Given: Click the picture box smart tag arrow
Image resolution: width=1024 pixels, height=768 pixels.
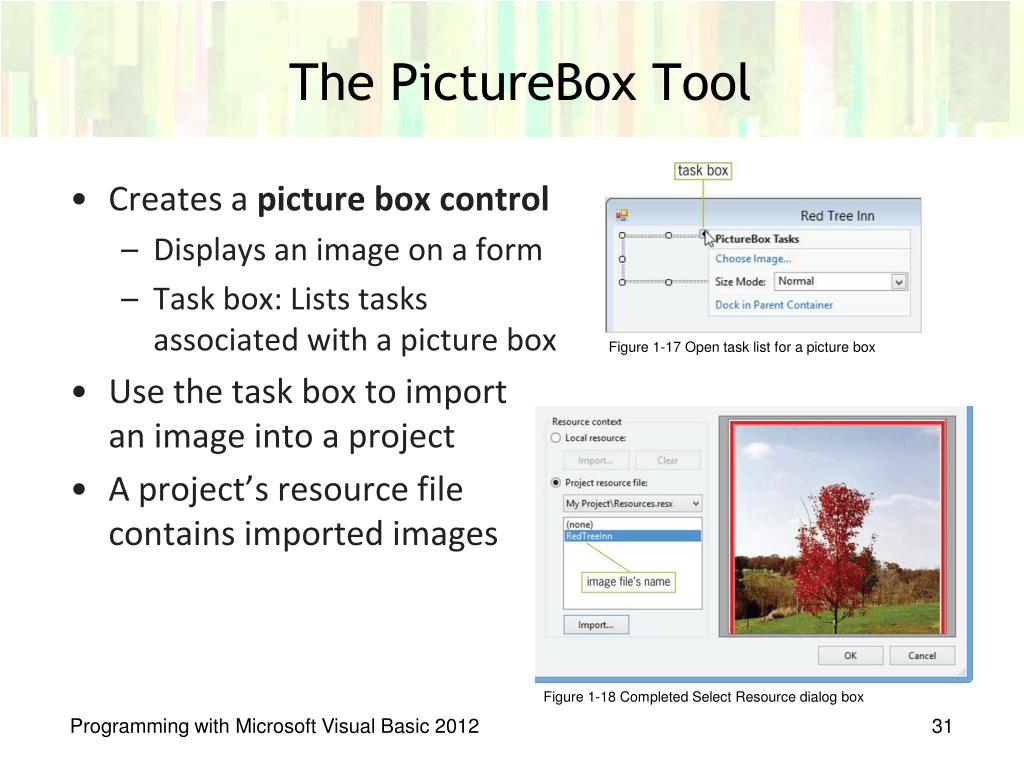Looking at the screenshot, I should (x=703, y=234).
